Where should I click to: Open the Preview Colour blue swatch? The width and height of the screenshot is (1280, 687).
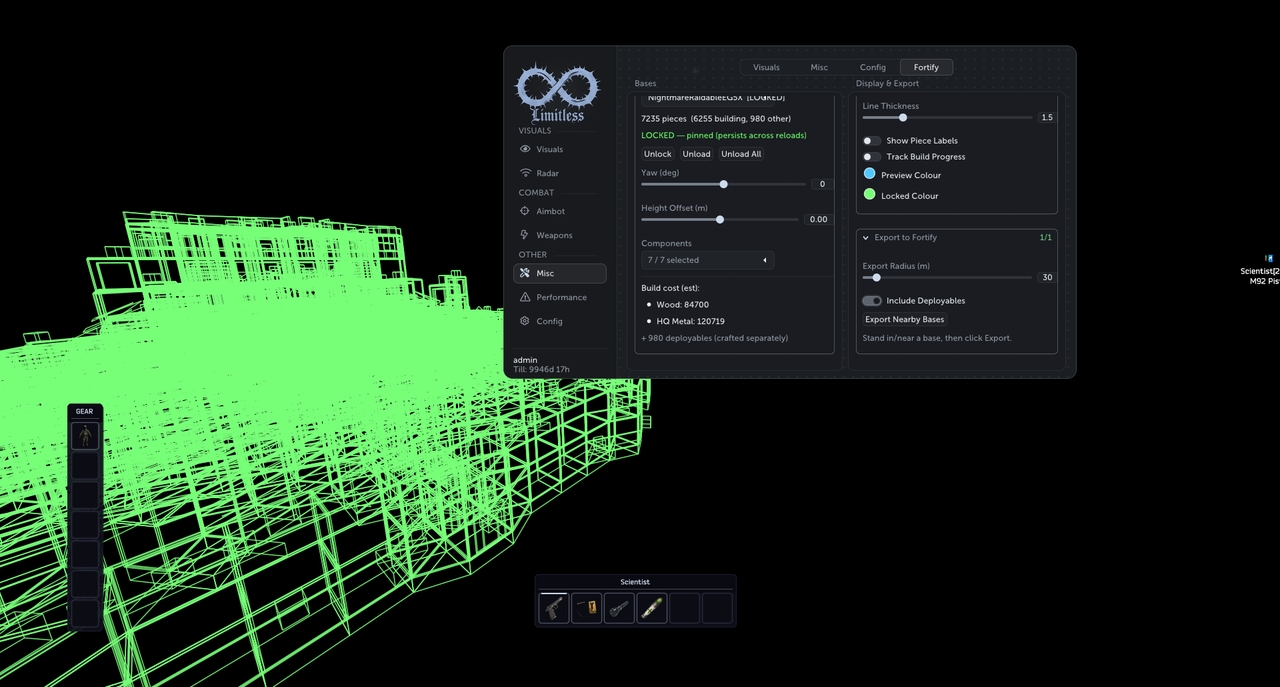point(870,174)
